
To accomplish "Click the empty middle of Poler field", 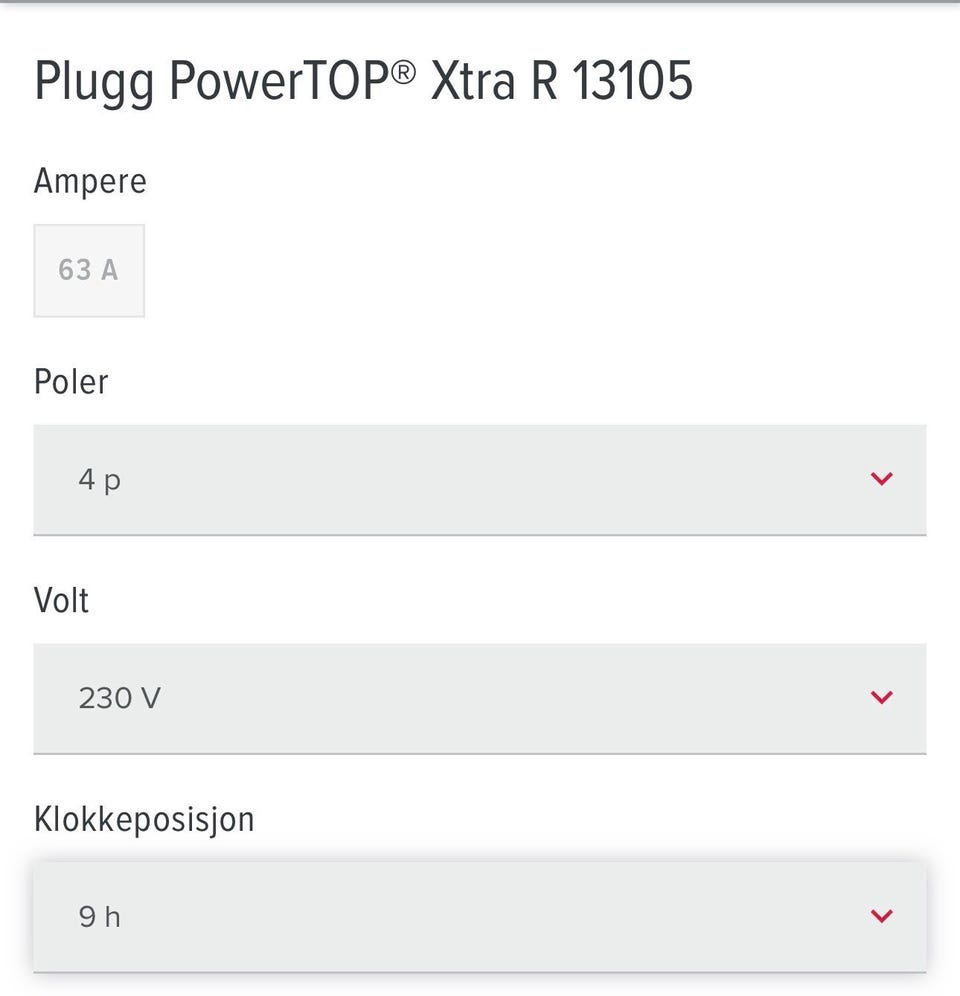I will click(480, 480).
